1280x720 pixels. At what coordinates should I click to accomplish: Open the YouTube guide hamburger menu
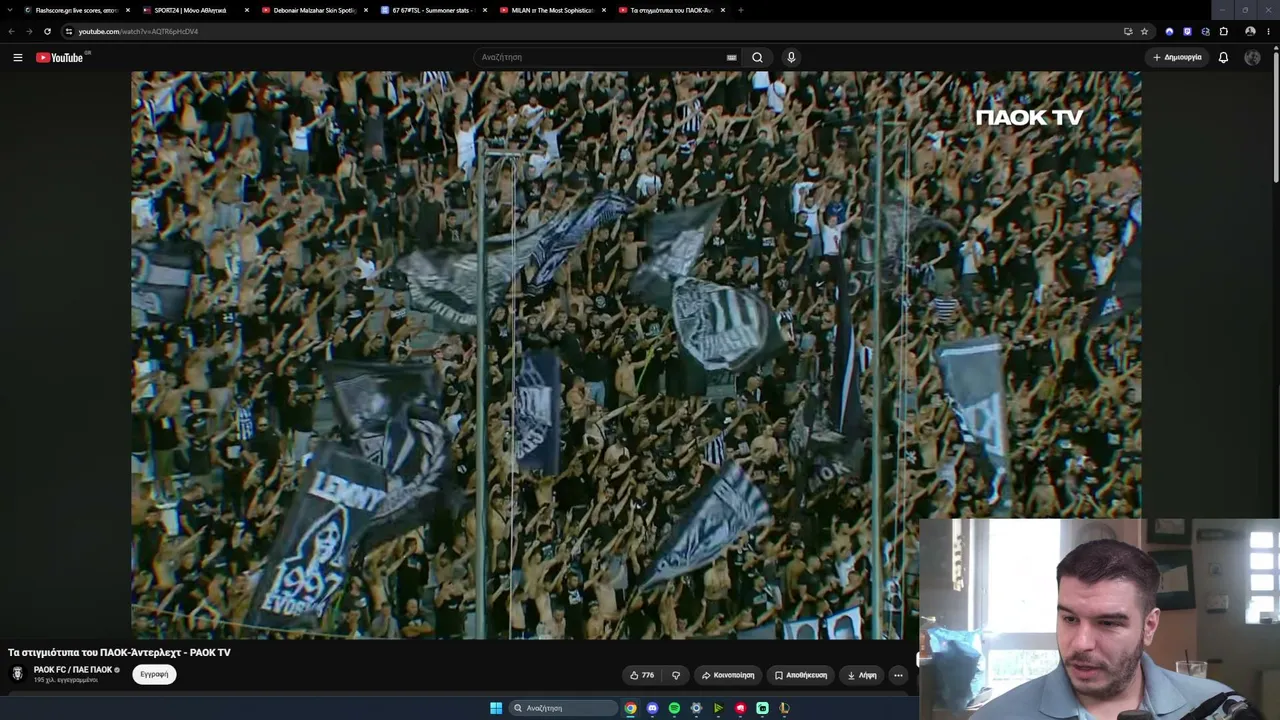(x=18, y=57)
